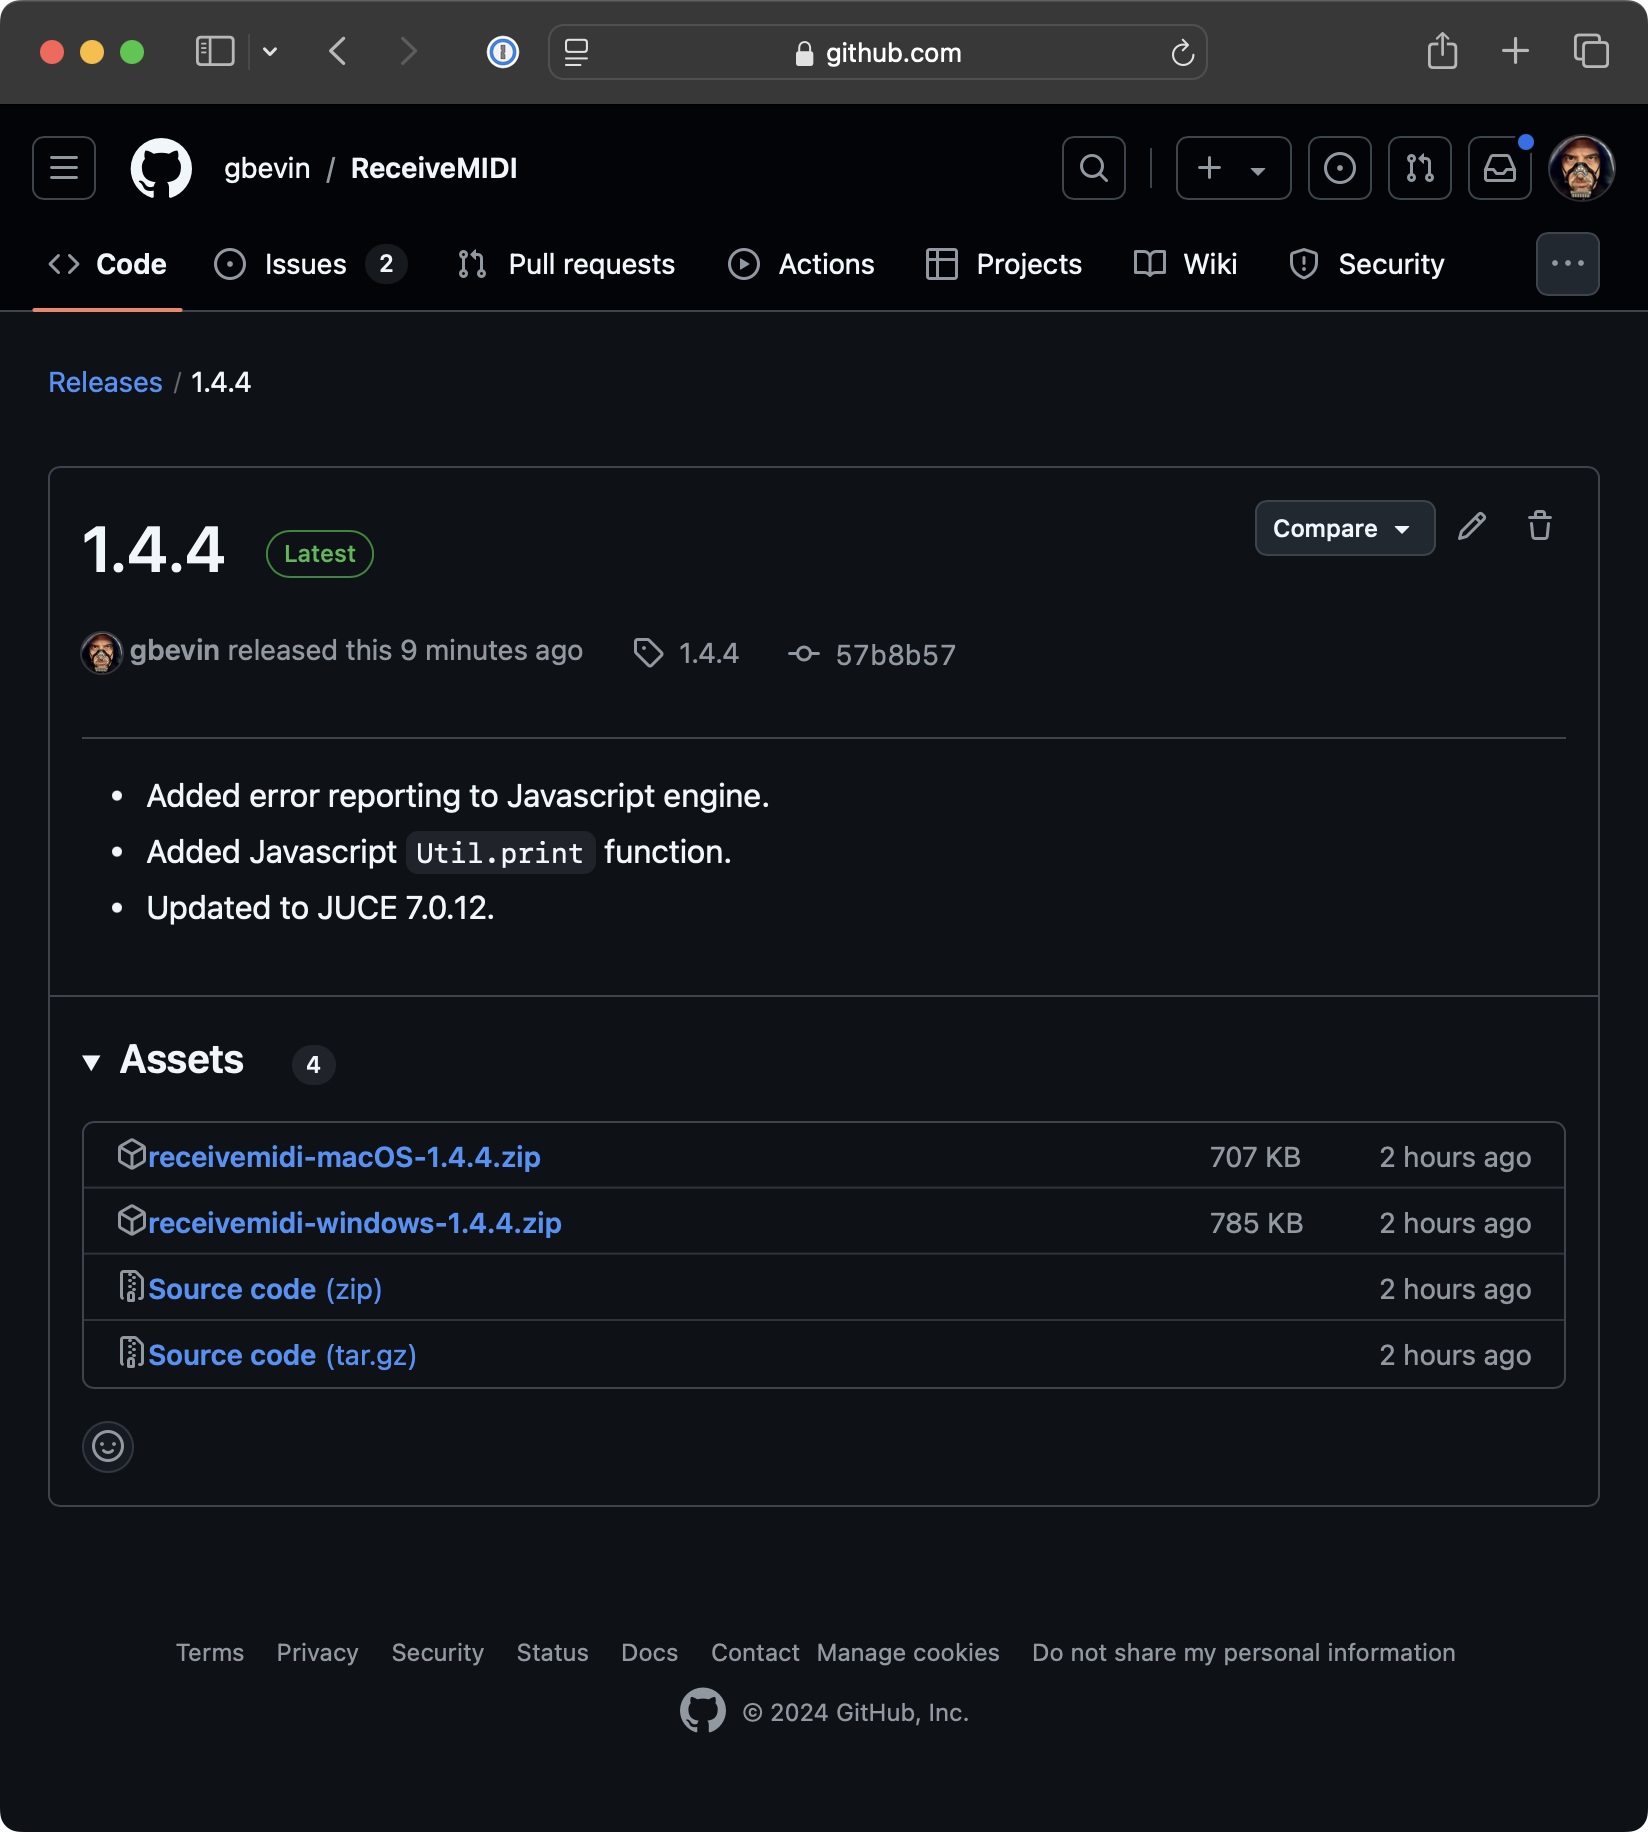Open the 1.4.4 tag link
This screenshot has width=1648, height=1832.
pos(686,653)
